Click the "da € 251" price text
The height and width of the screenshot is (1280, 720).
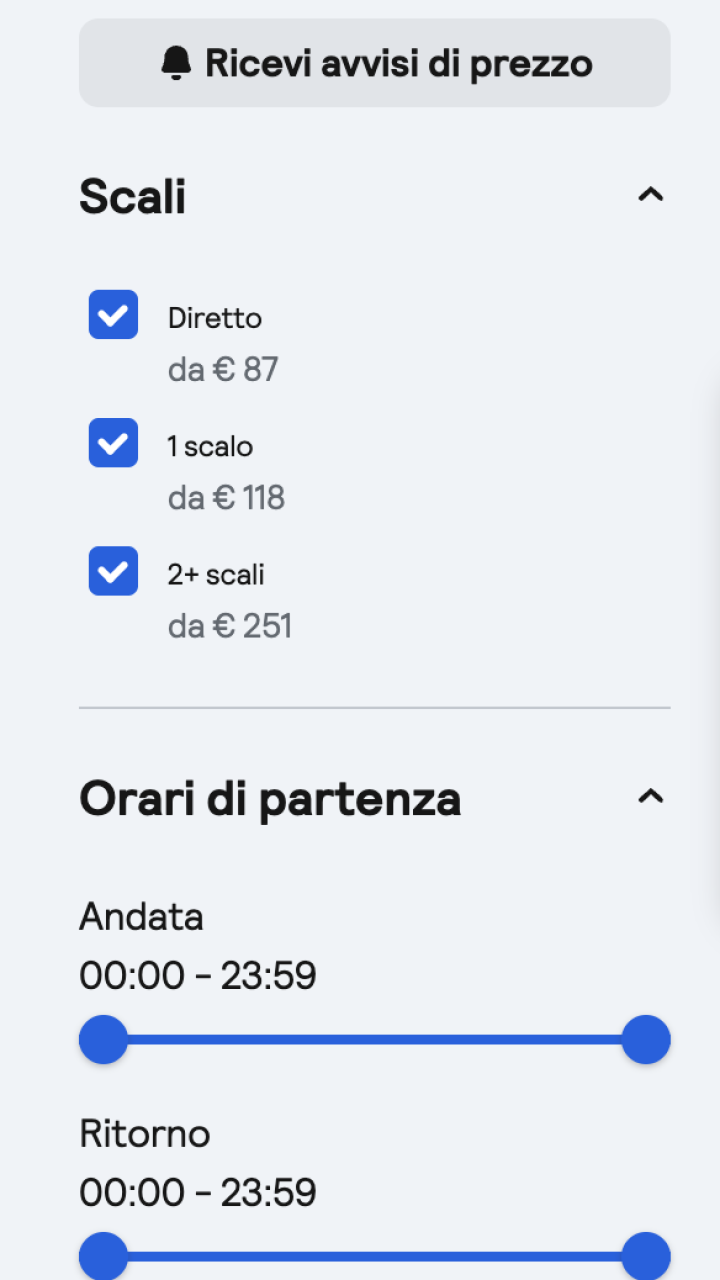pos(230,626)
